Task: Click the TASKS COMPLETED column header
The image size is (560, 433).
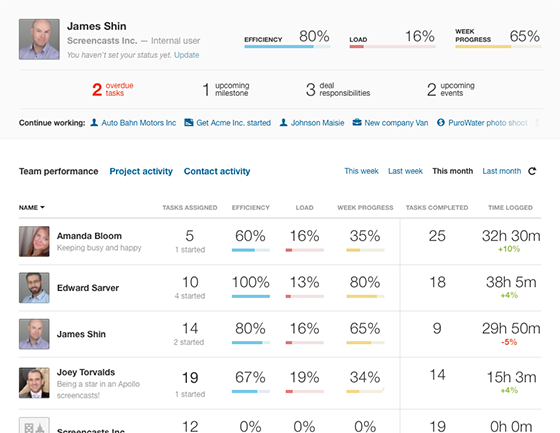Action: pyautogui.click(x=437, y=208)
